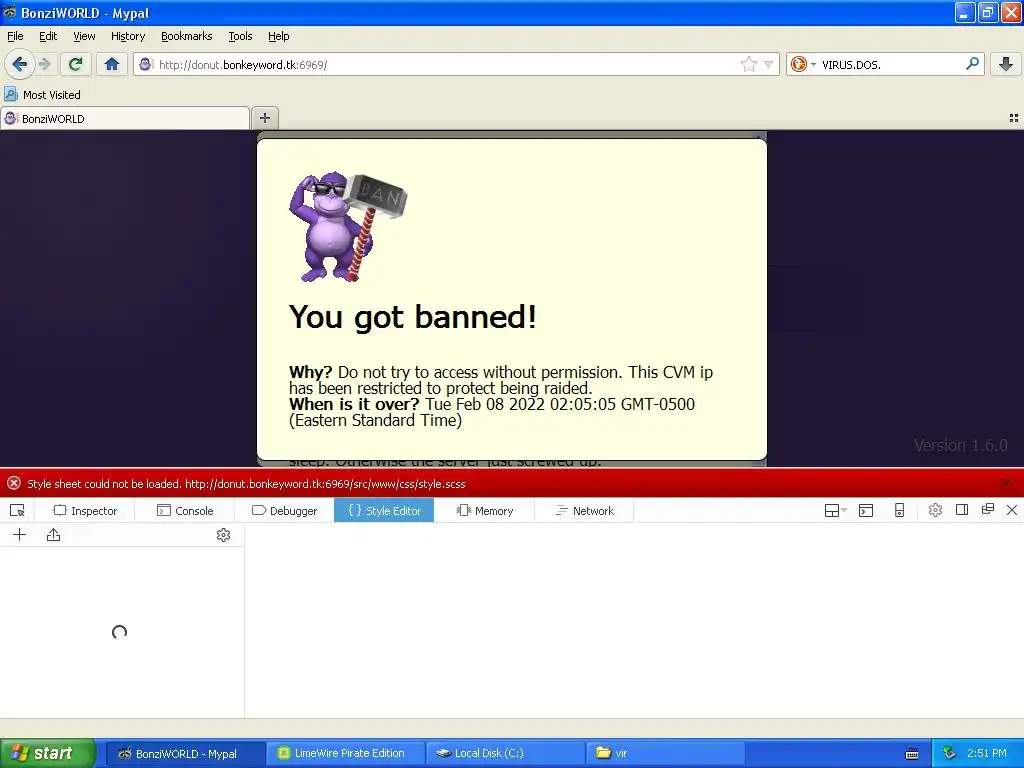The height and width of the screenshot is (768, 1024).
Task: Open a new tab with plus button
Action: 264,118
